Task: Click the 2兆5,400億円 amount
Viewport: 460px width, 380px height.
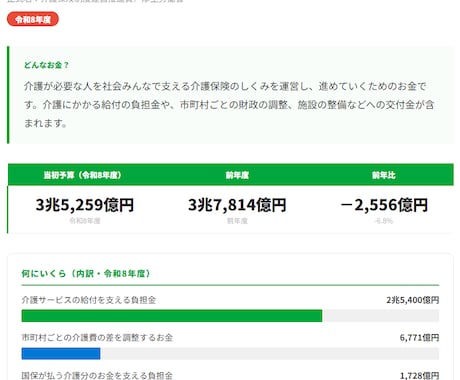Action: (413, 300)
